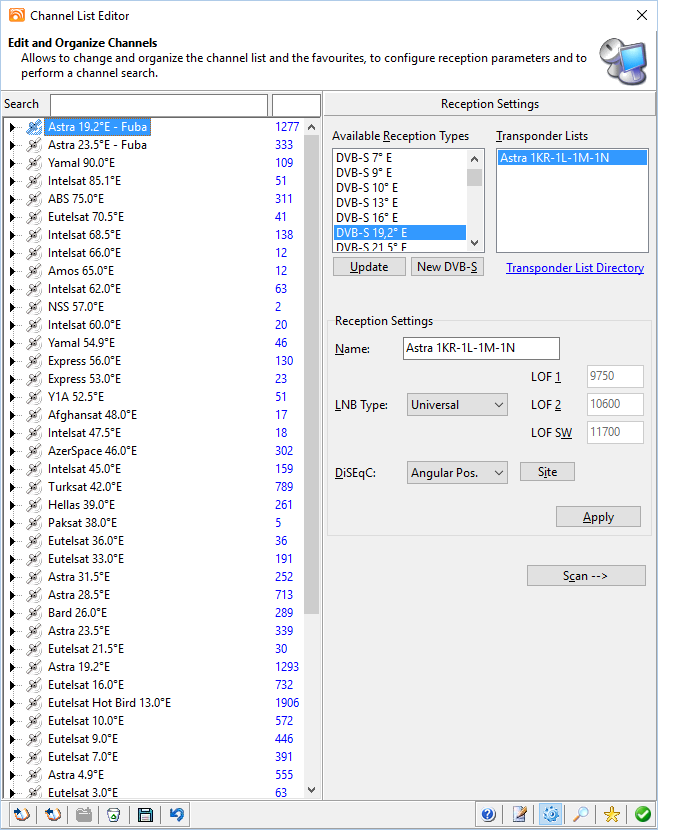
Task: Open help with the question mark icon
Action: (x=488, y=815)
